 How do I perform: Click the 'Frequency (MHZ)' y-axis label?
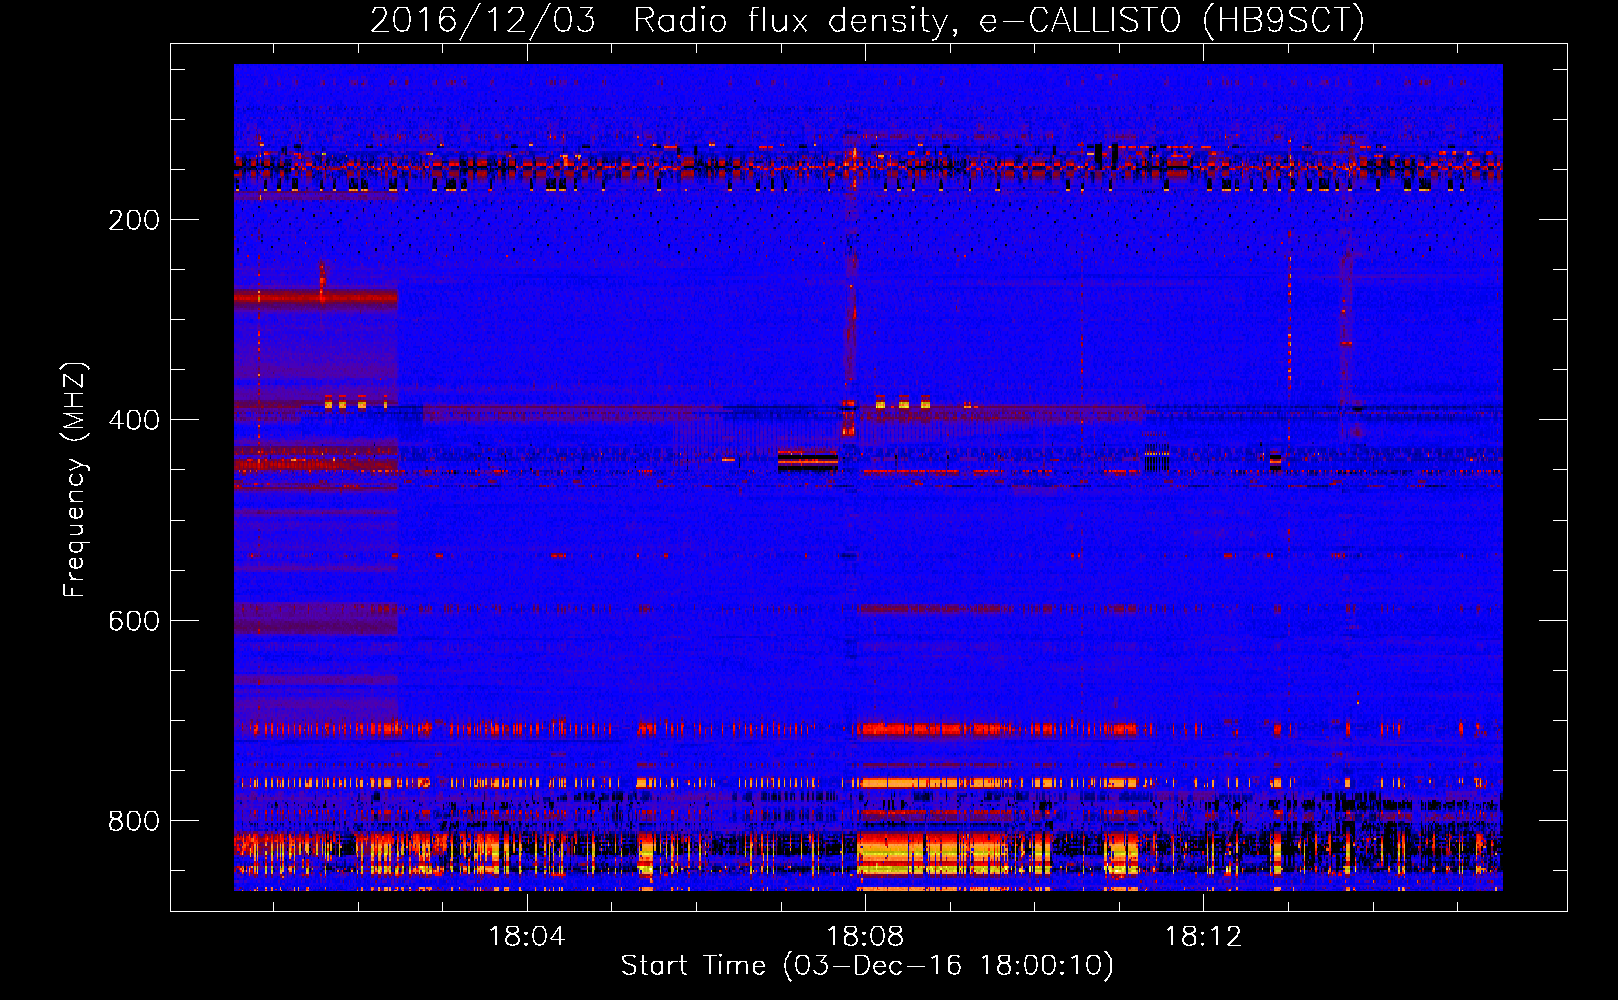point(75,479)
